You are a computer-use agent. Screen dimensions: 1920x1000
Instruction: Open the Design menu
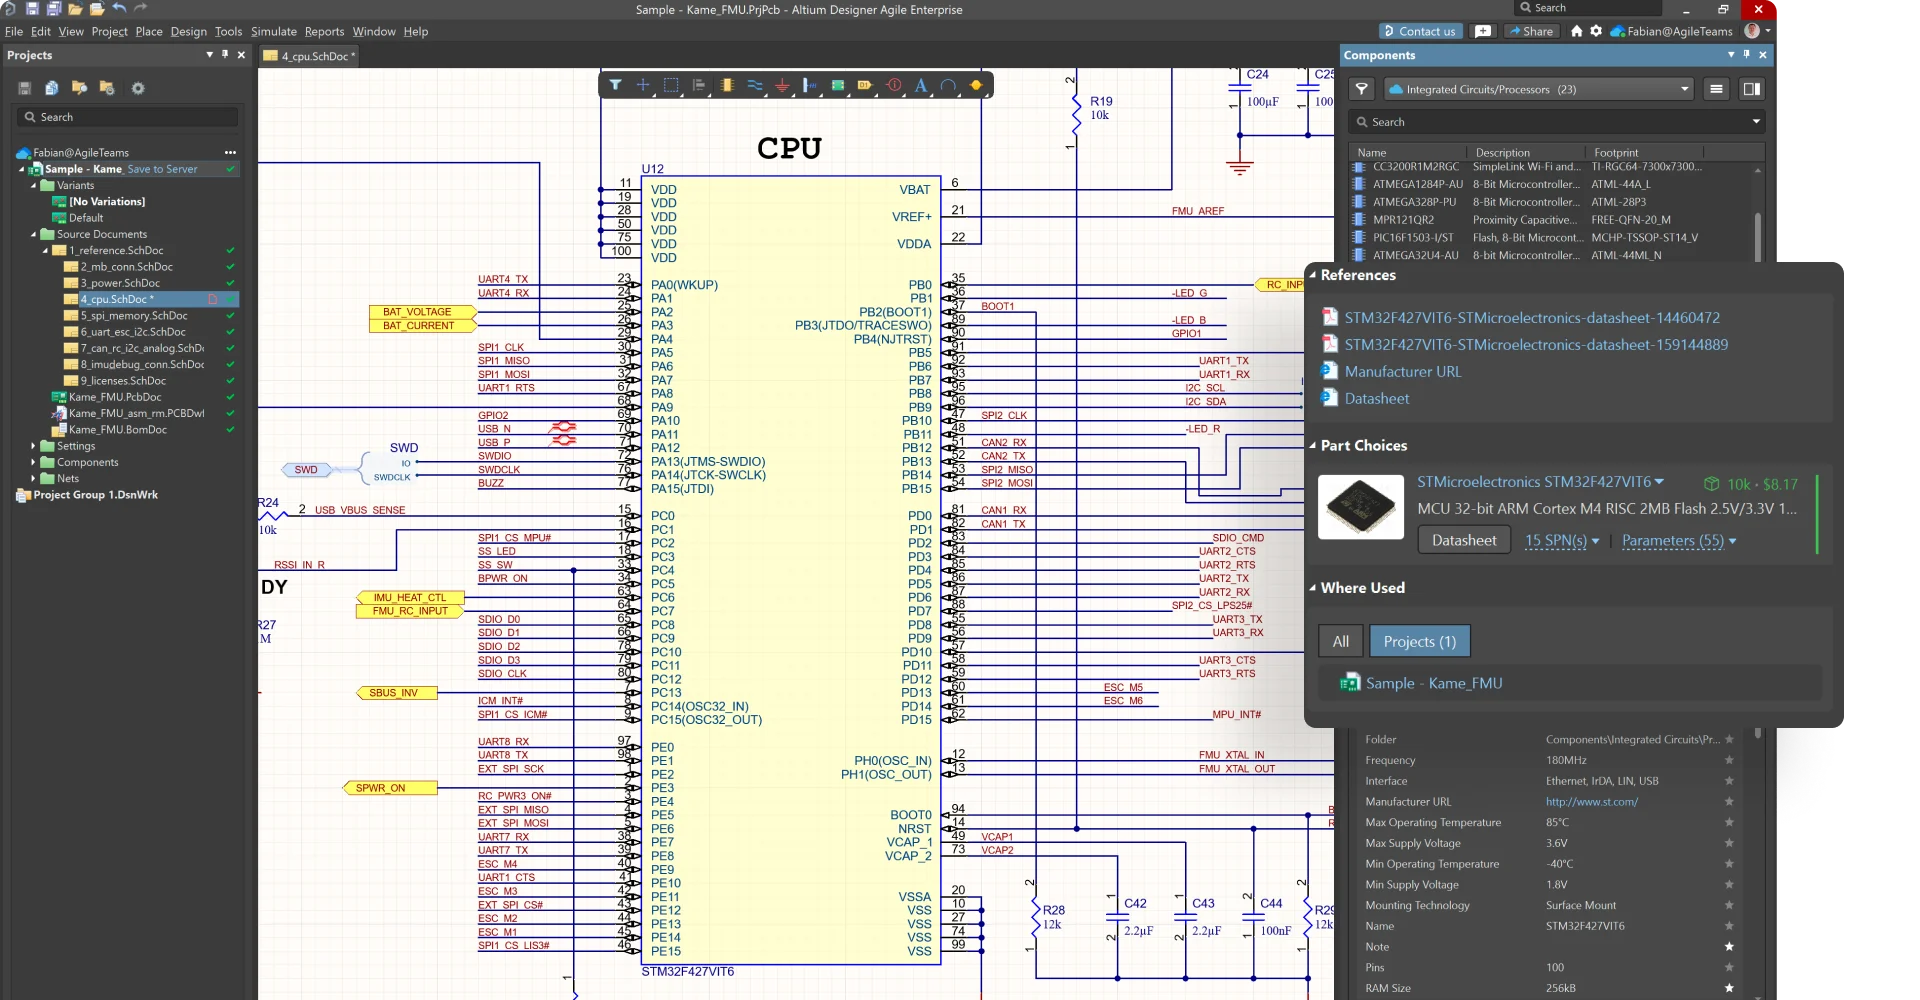tap(188, 31)
